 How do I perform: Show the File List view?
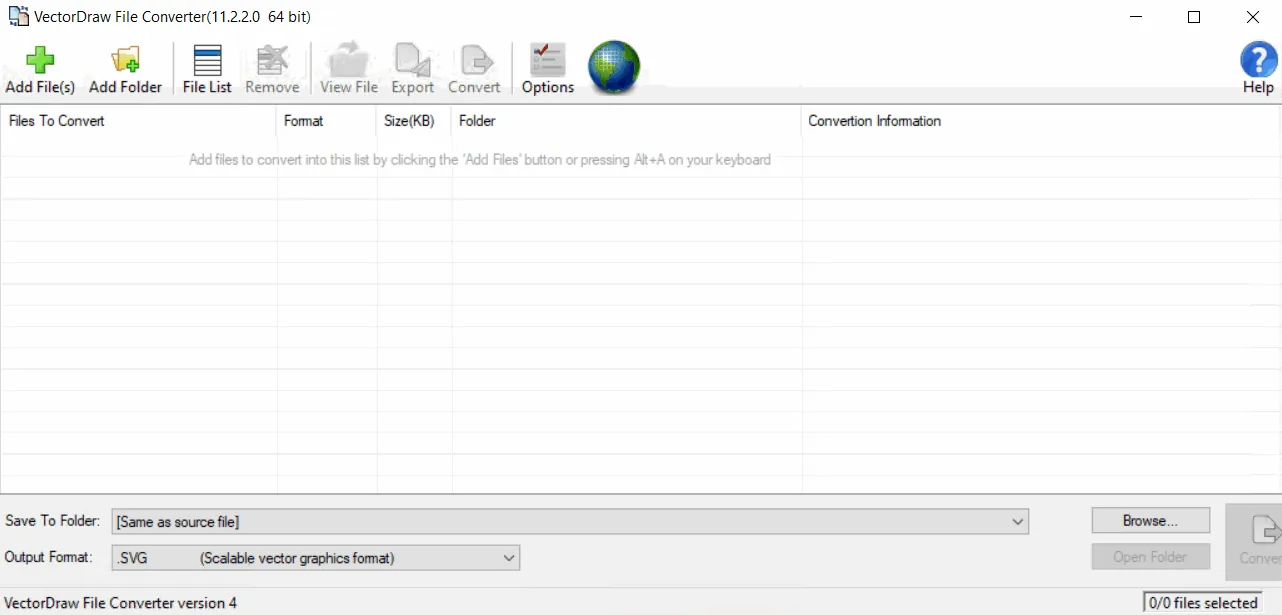pos(207,69)
